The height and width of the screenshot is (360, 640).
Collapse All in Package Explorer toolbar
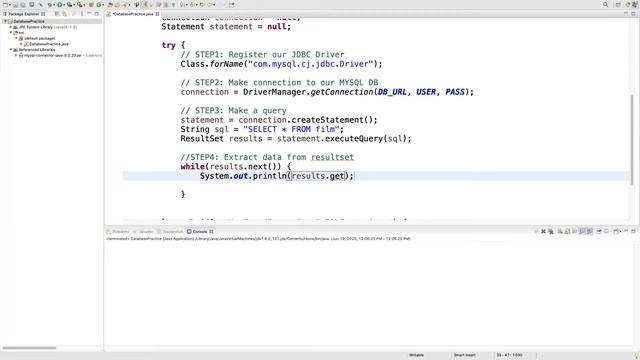pyautogui.click(x=57, y=14)
